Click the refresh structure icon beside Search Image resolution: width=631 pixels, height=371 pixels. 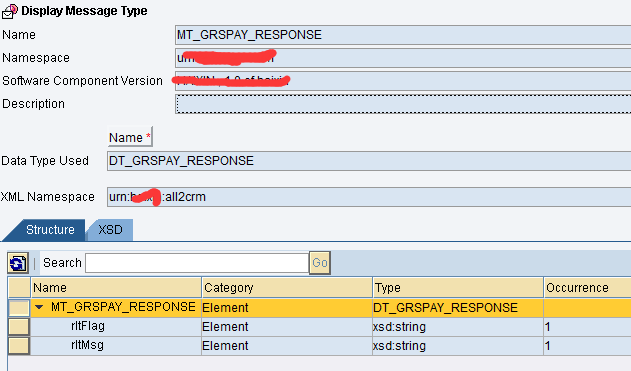[18, 264]
